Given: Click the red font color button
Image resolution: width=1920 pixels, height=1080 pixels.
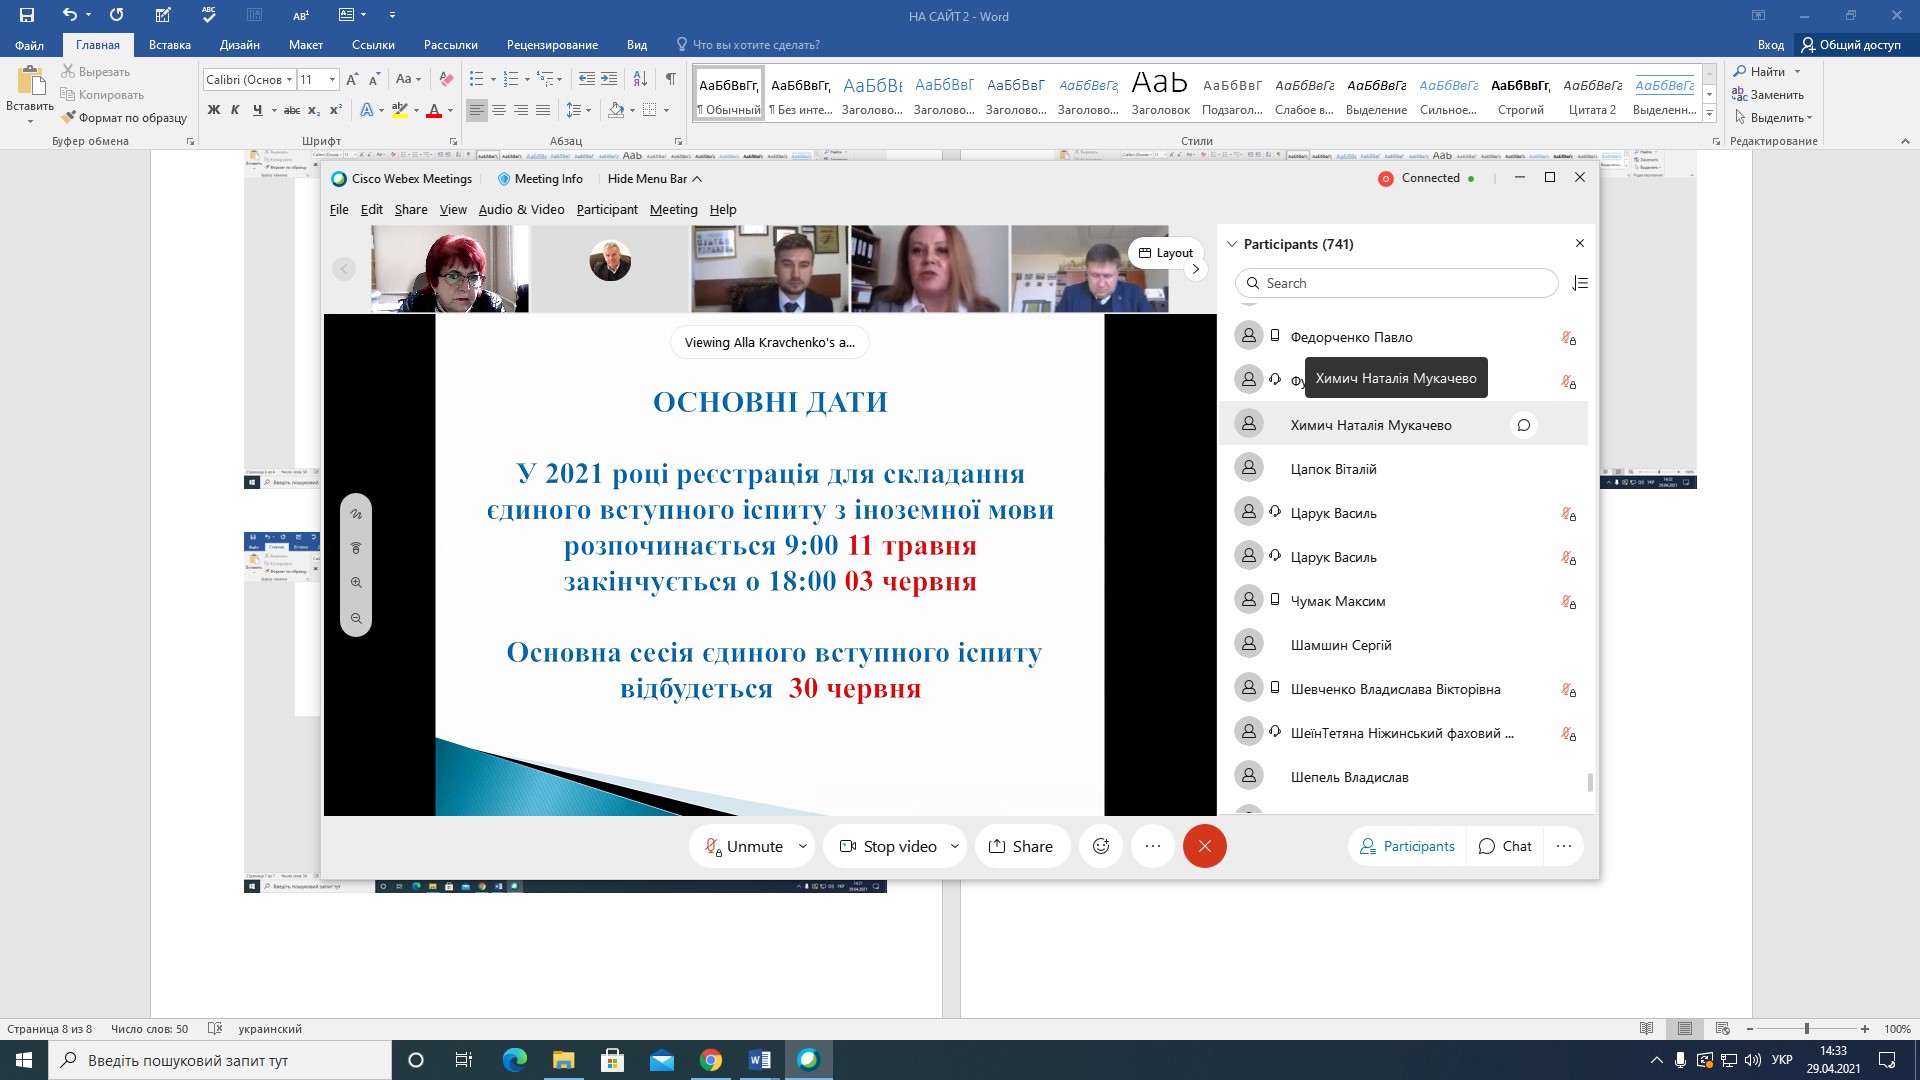Looking at the screenshot, I should (434, 110).
